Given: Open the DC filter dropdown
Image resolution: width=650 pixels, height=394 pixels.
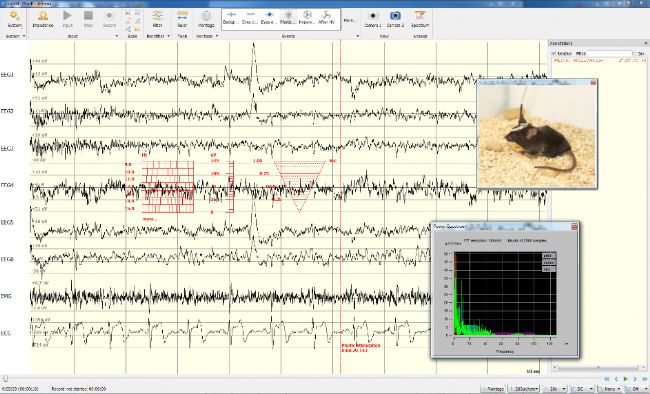Looking at the screenshot, I should (x=582, y=389).
